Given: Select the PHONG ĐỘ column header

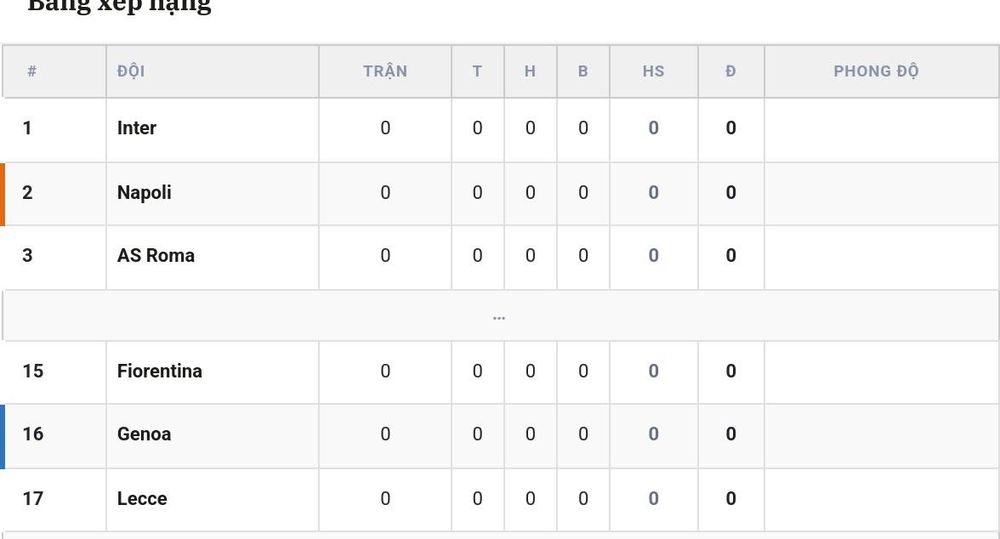Looking at the screenshot, I should click(x=876, y=71).
